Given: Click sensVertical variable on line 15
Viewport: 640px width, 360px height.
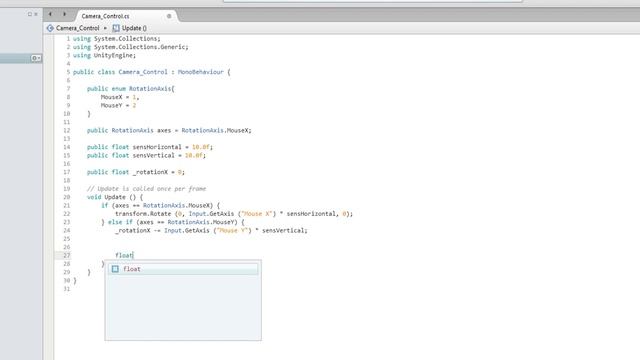Looking at the screenshot, I should pyautogui.click(x=153, y=155).
